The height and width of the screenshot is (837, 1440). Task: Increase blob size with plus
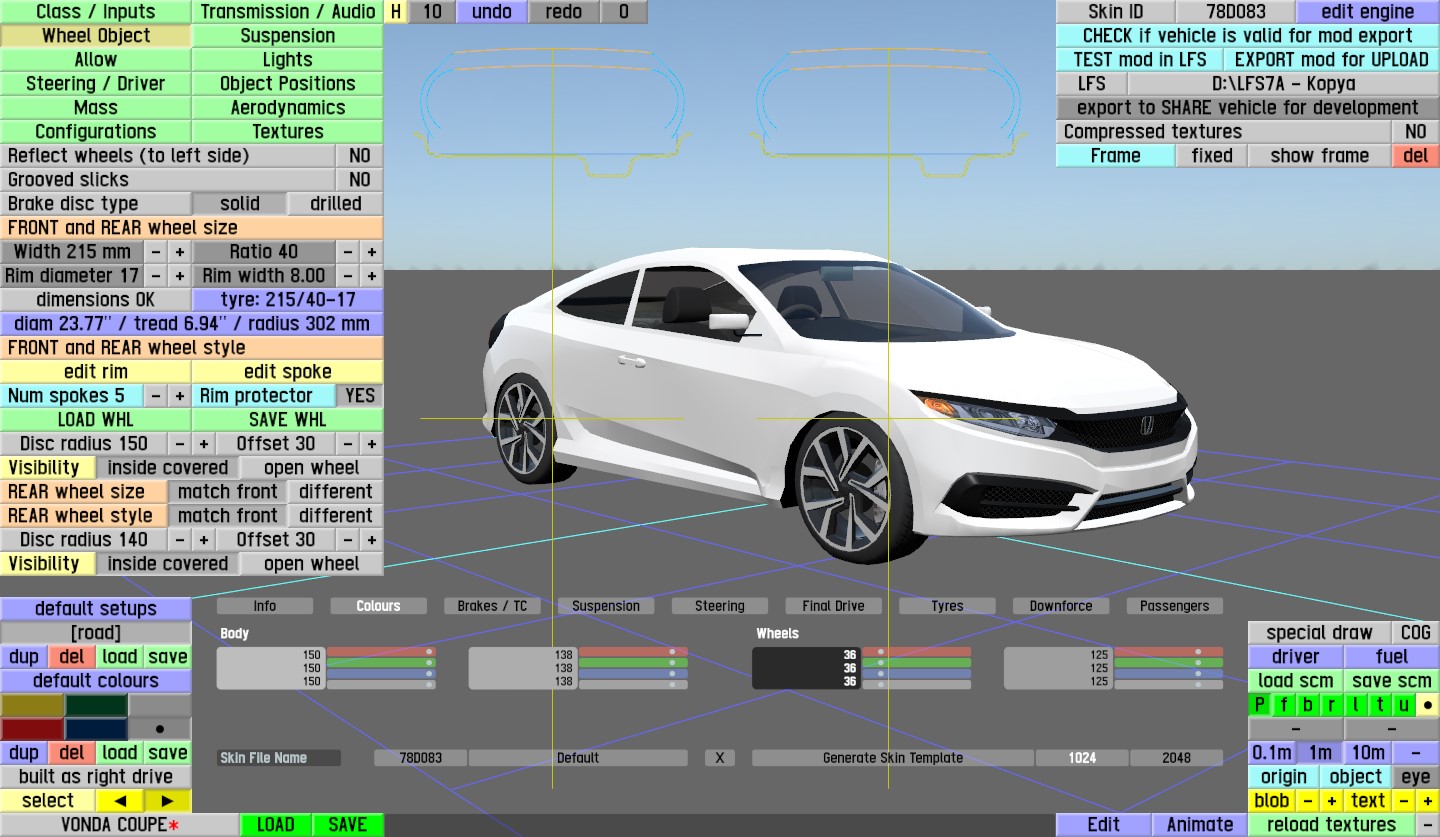pyautogui.click(x=1332, y=801)
